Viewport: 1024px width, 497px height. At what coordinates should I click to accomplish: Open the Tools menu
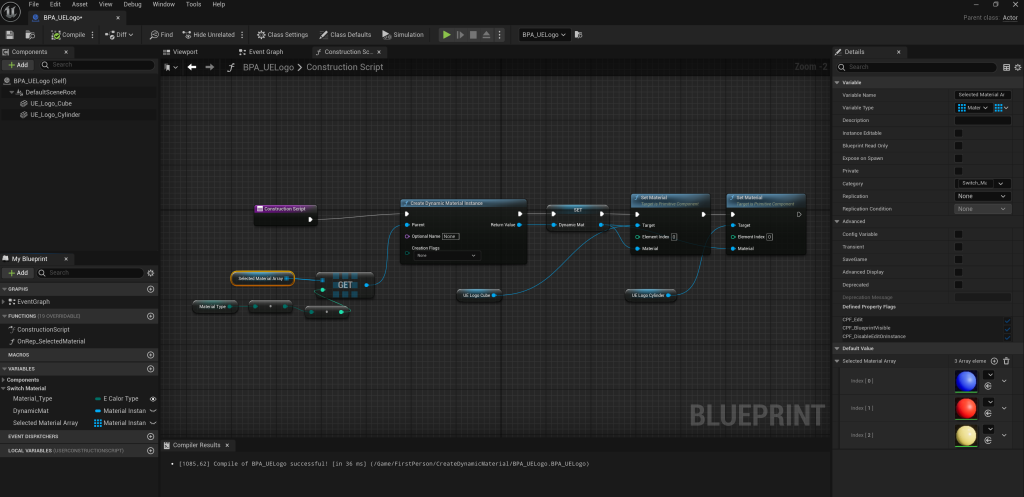coord(193,4)
